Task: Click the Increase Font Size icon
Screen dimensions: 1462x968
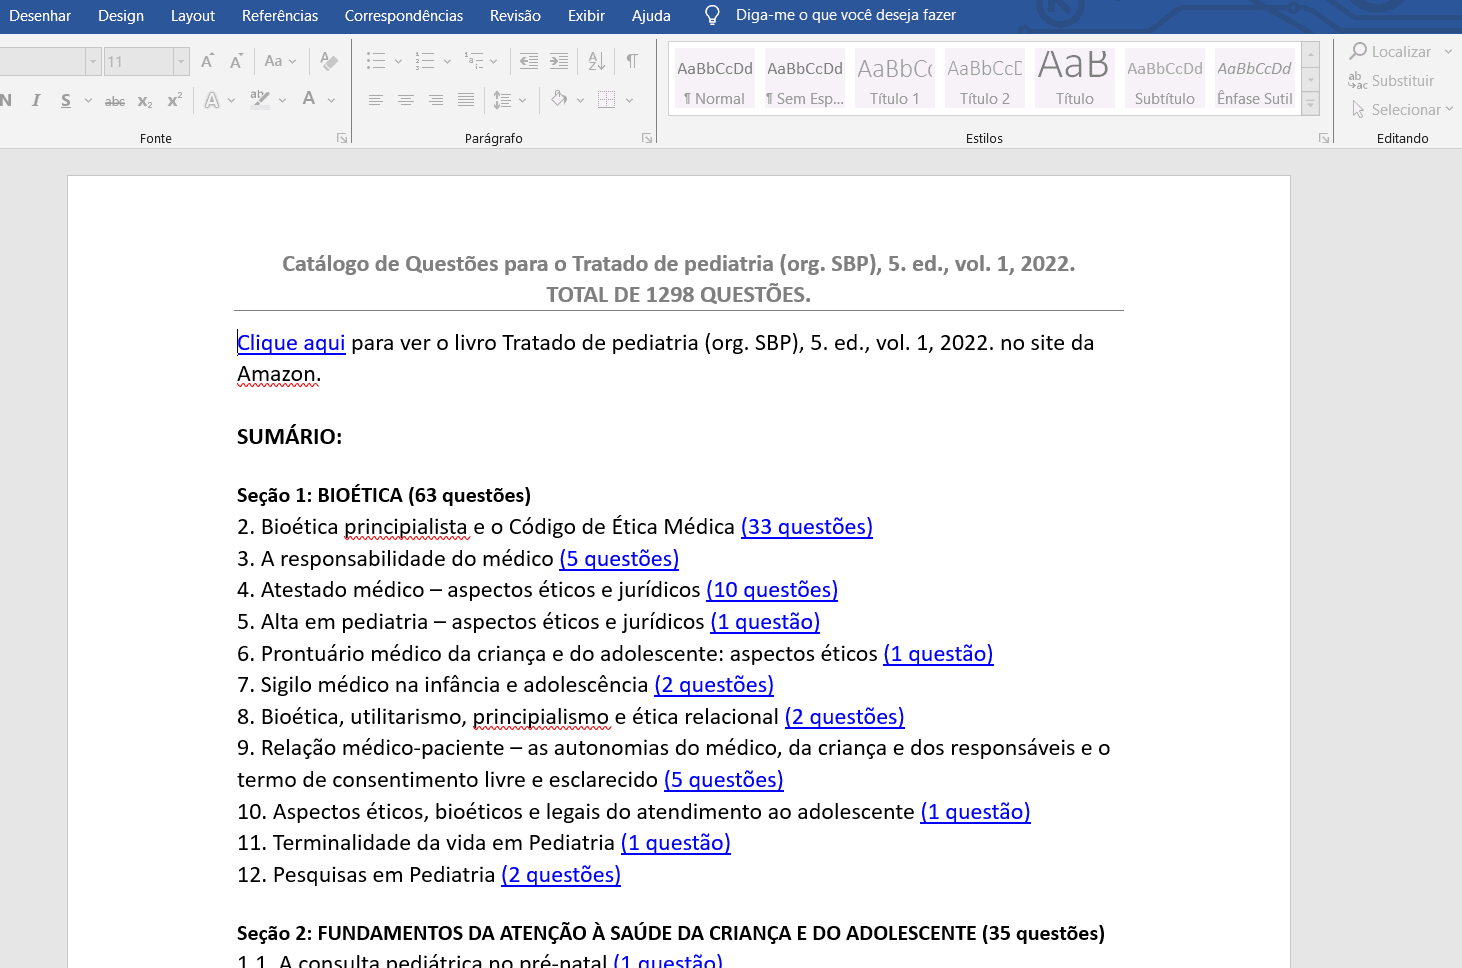Action: 207,61
